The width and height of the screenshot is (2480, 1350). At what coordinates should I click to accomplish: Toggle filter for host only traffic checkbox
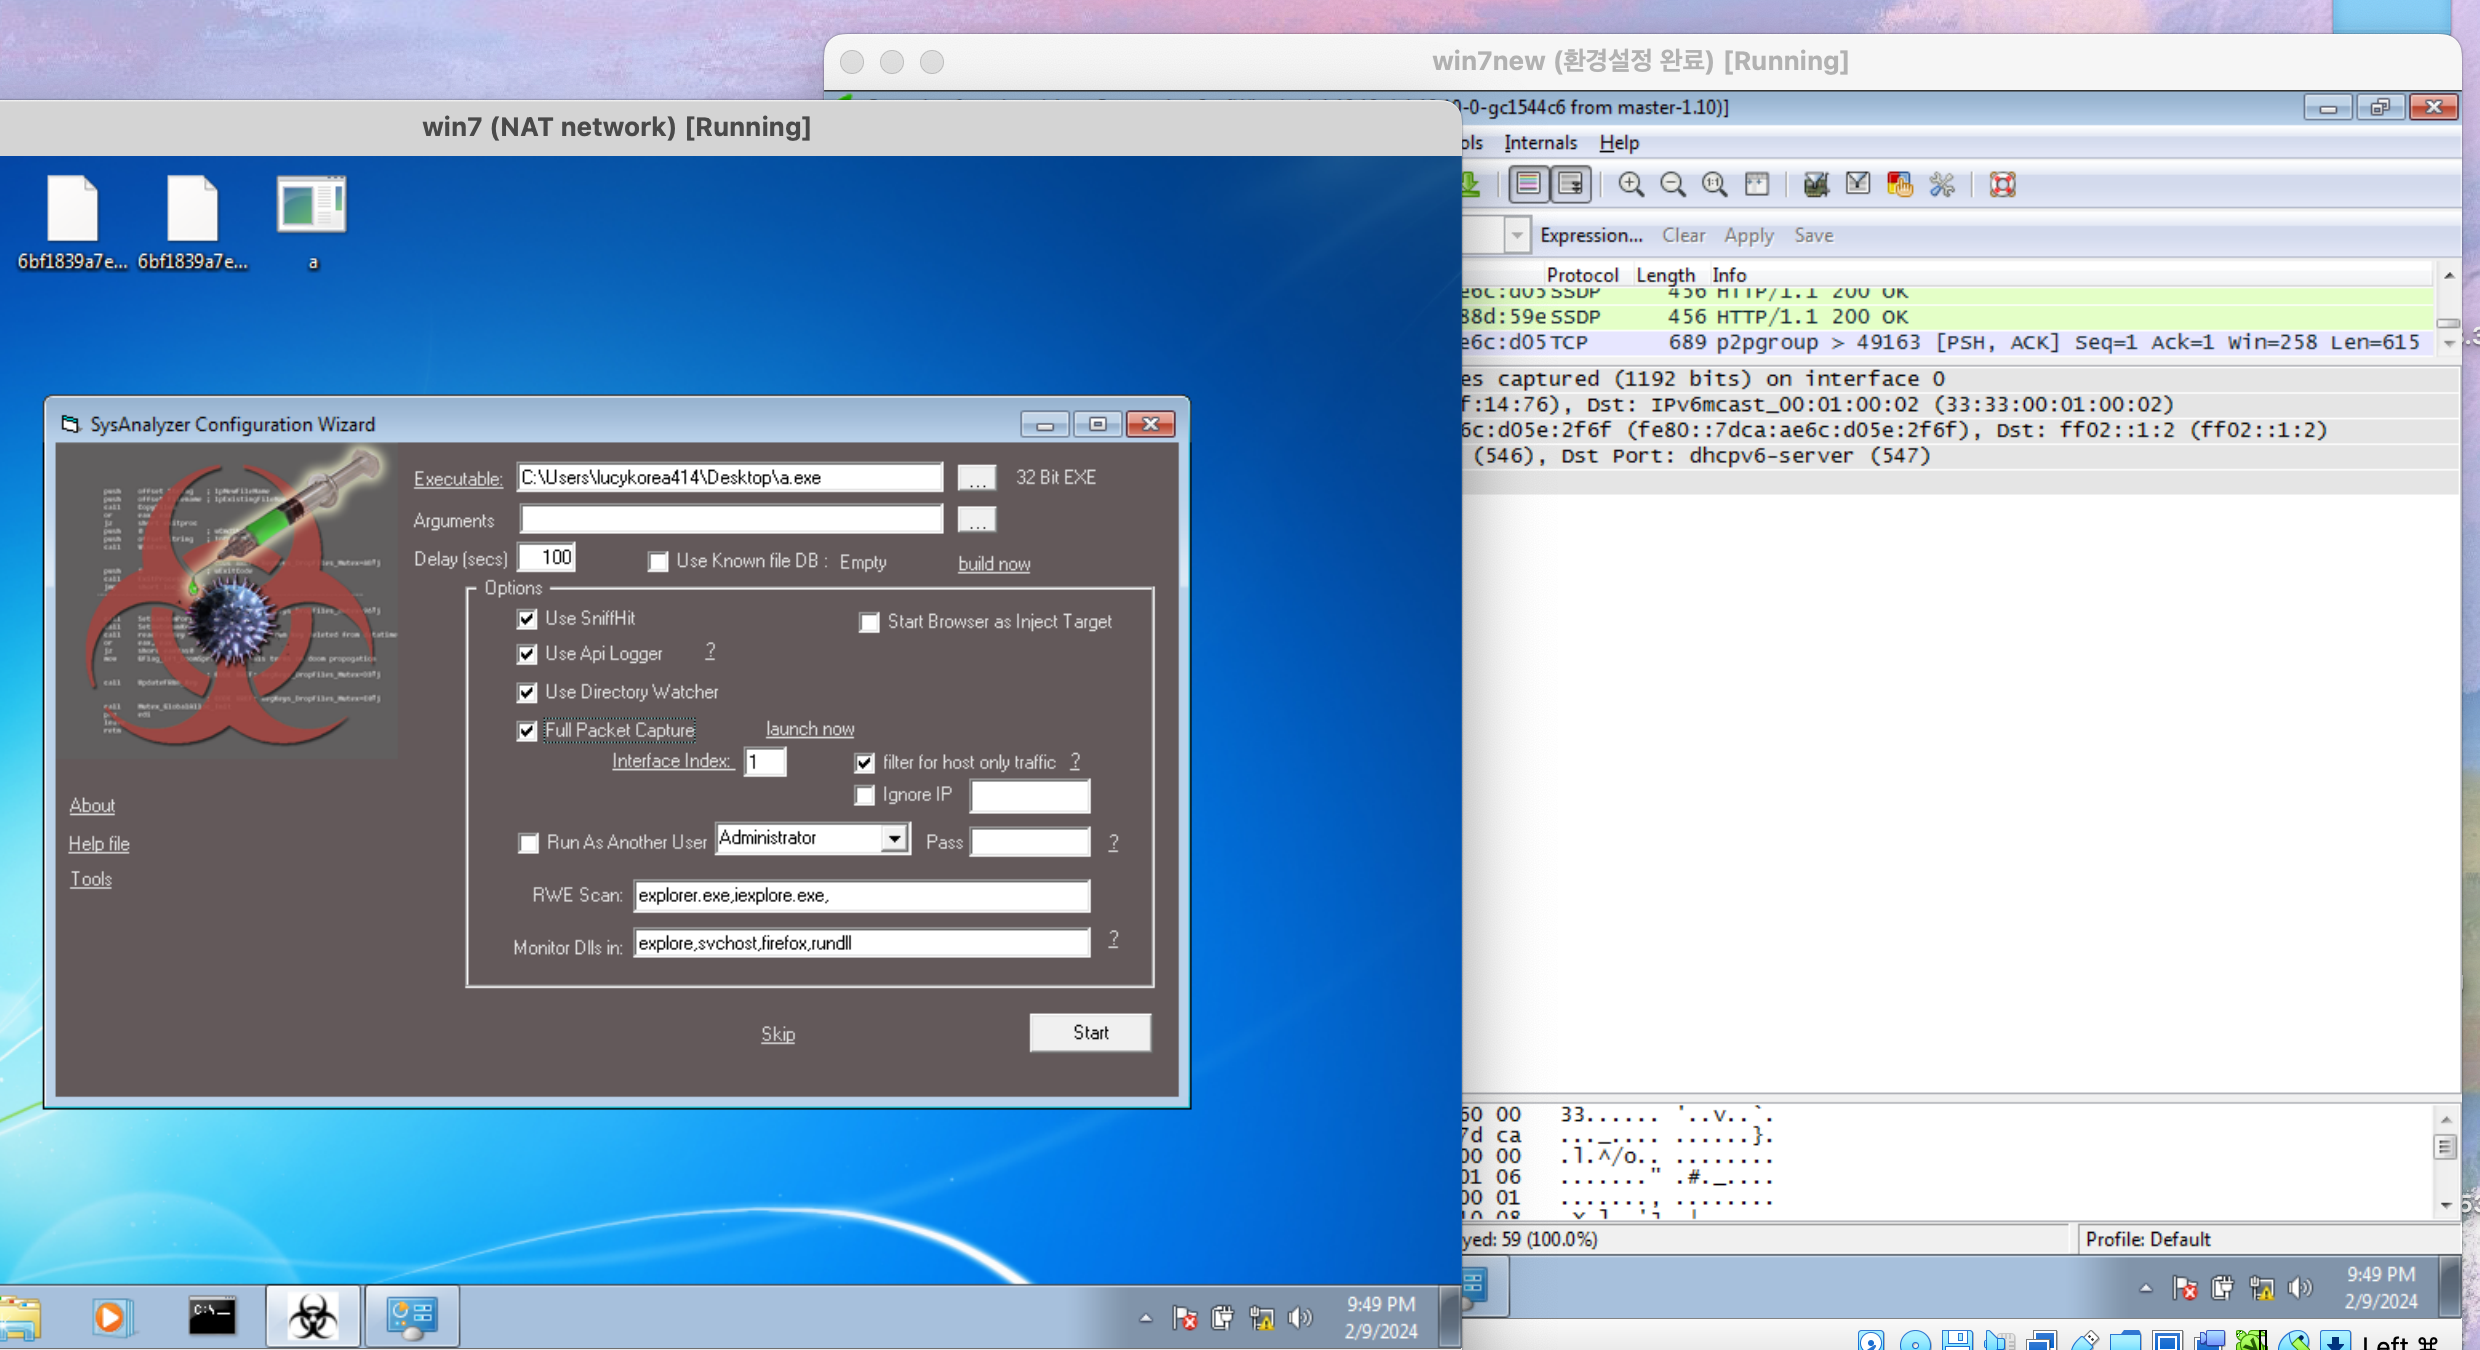click(x=865, y=763)
